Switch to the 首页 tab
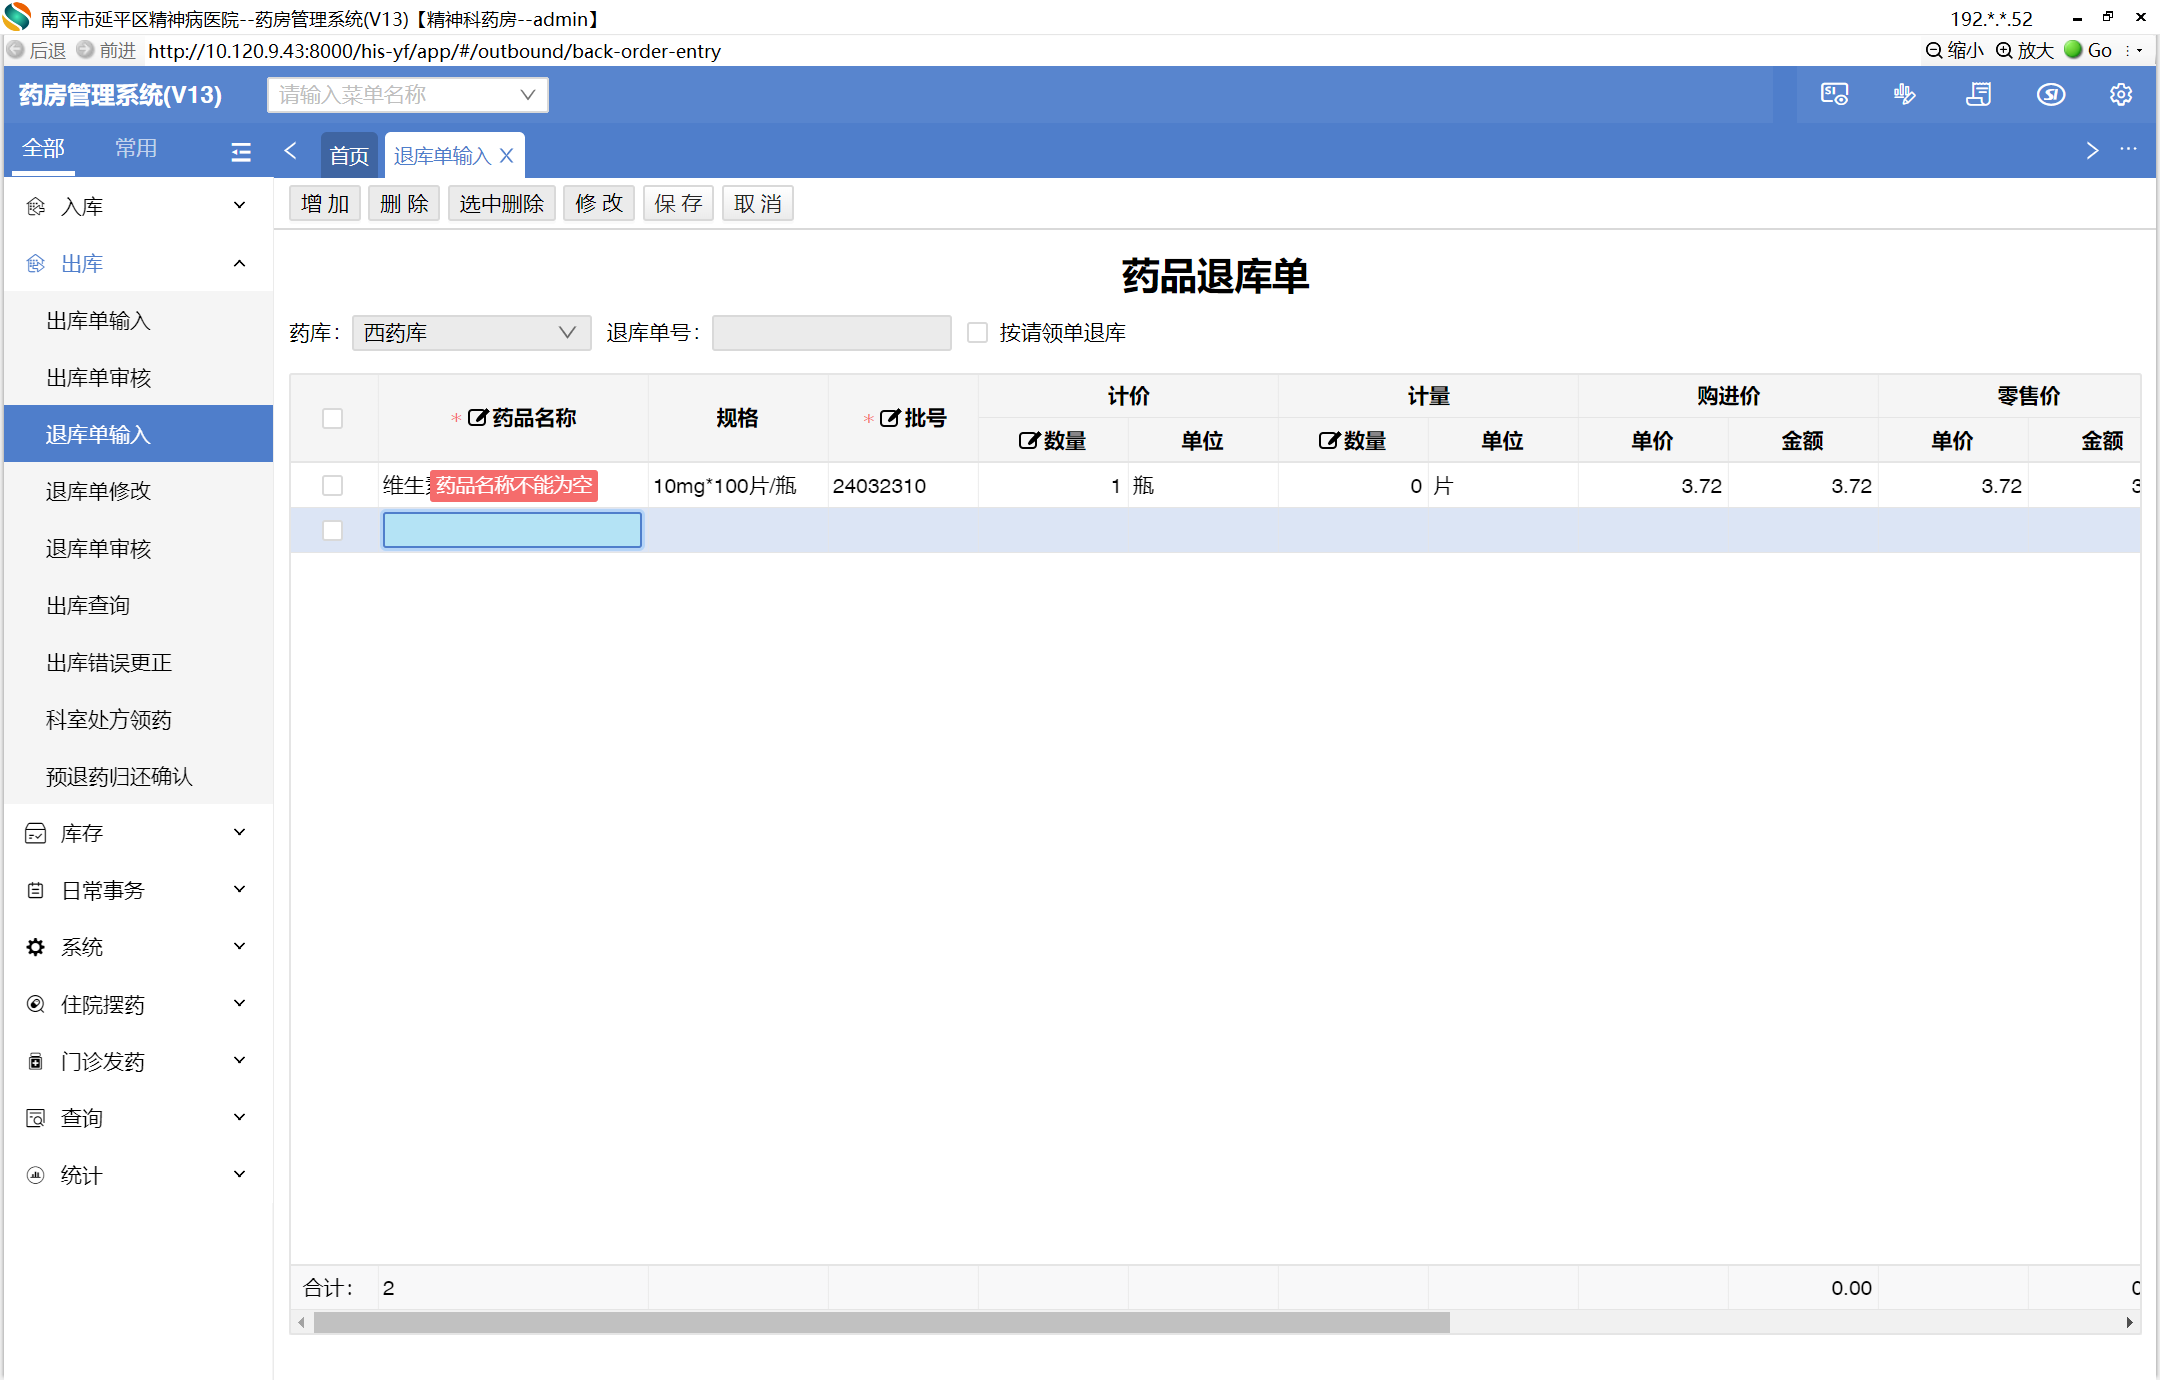 [x=349, y=156]
